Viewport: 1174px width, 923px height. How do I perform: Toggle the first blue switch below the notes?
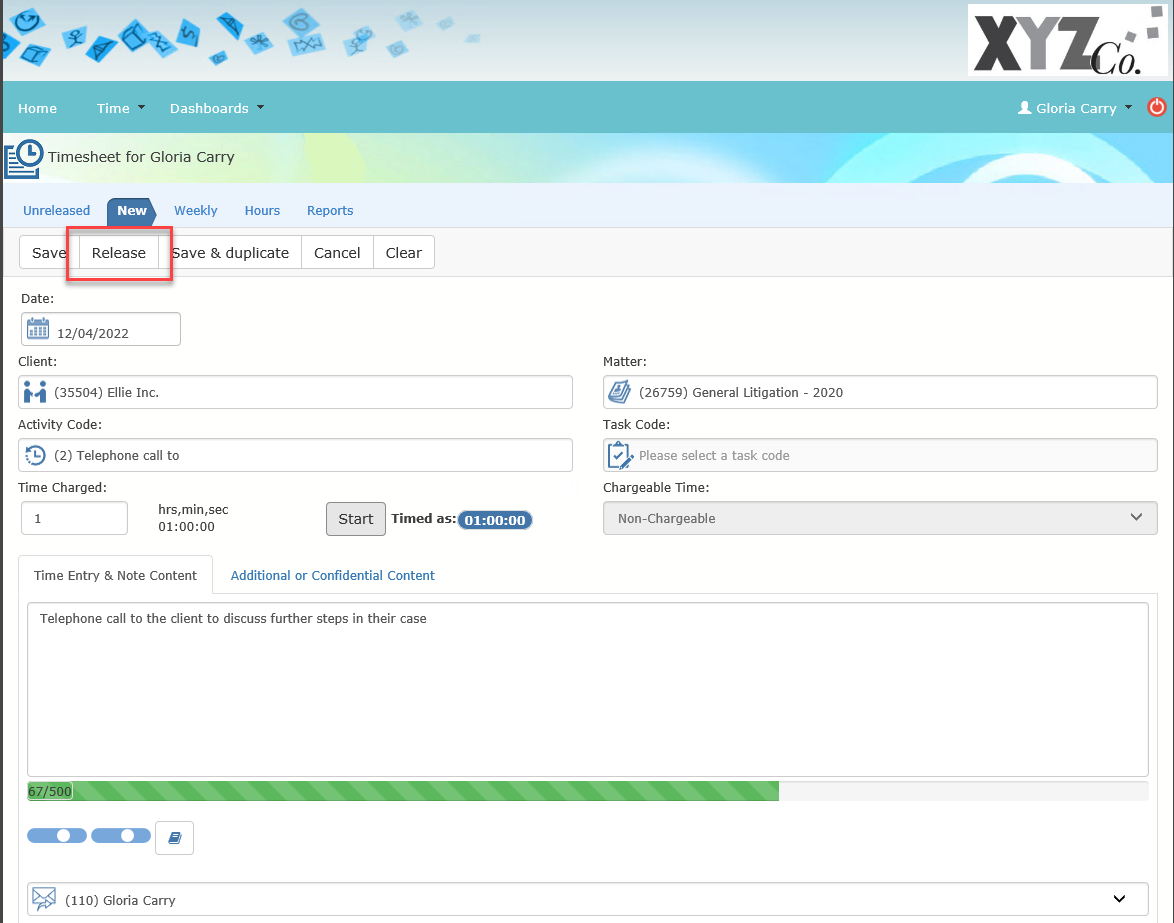(x=57, y=835)
